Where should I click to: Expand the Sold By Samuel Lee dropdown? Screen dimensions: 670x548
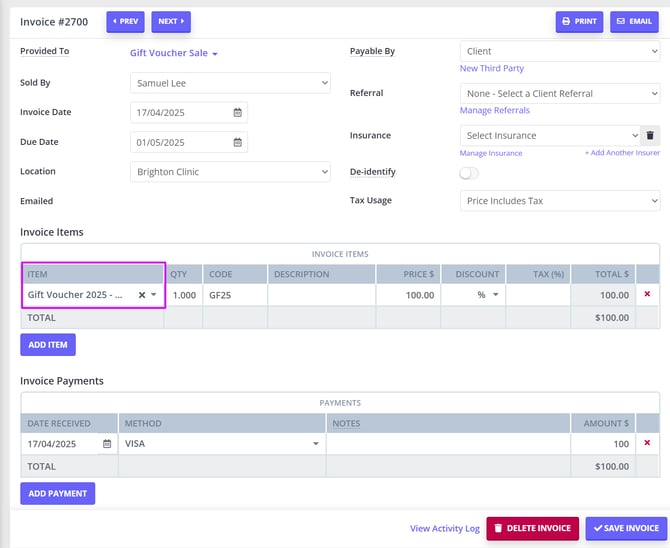[229, 83]
